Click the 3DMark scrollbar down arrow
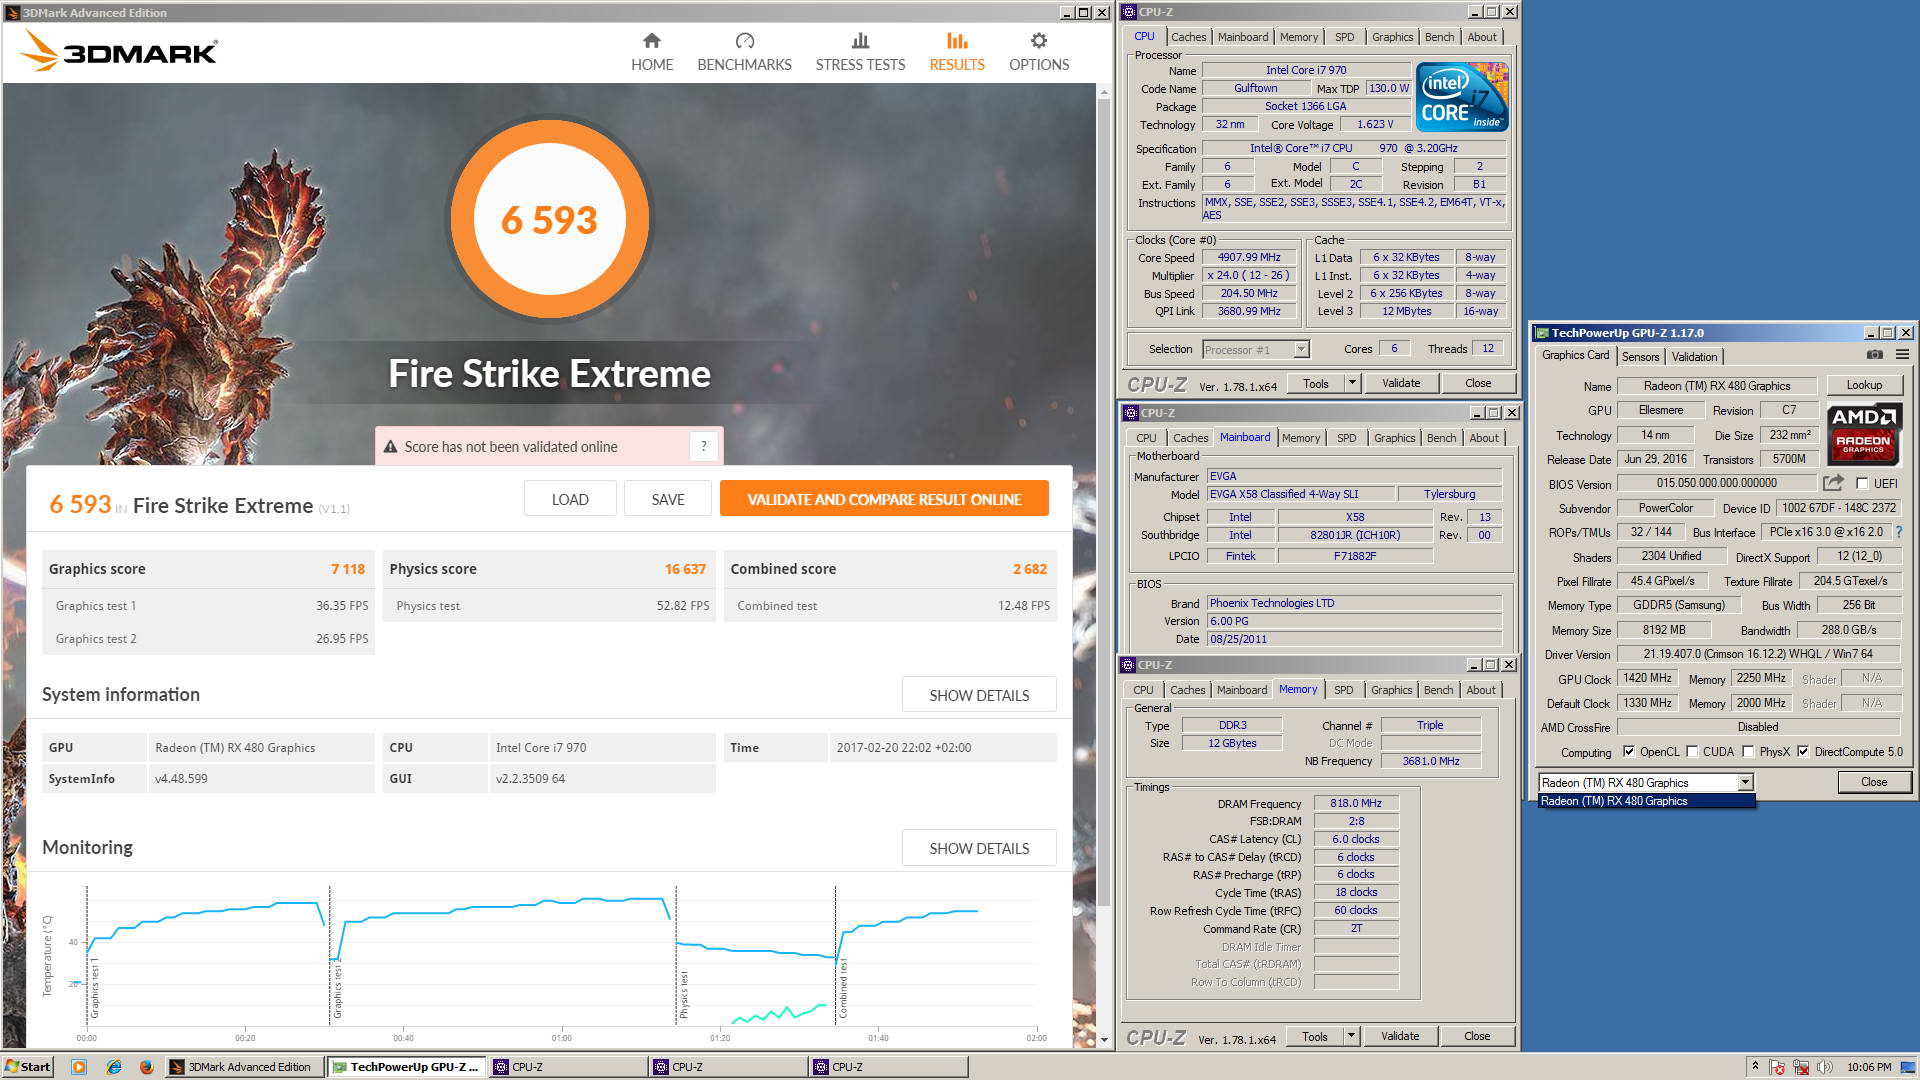 [1104, 1041]
